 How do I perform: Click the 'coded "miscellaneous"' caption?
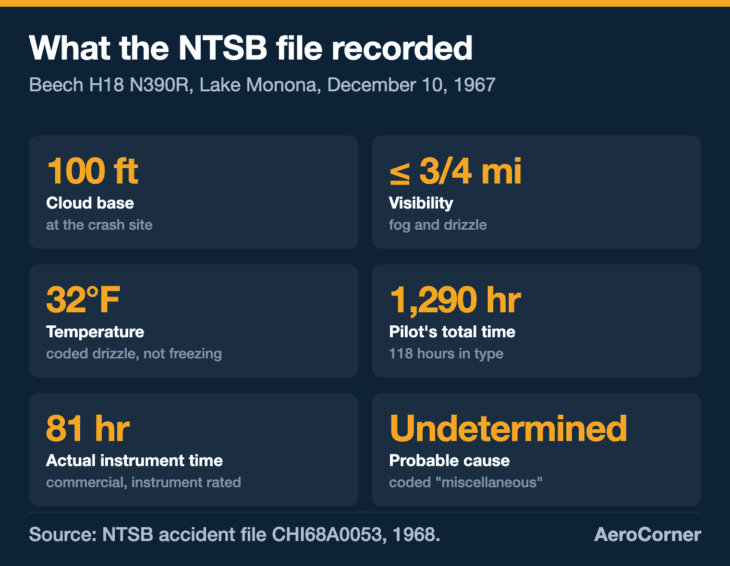coord(466,482)
